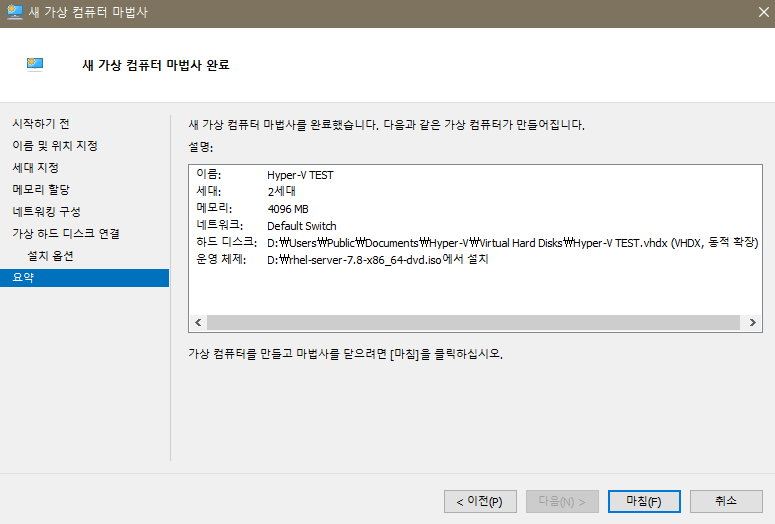Click the 네트워크: label in summary
The width and height of the screenshot is (775, 524).
coord(219,225)
